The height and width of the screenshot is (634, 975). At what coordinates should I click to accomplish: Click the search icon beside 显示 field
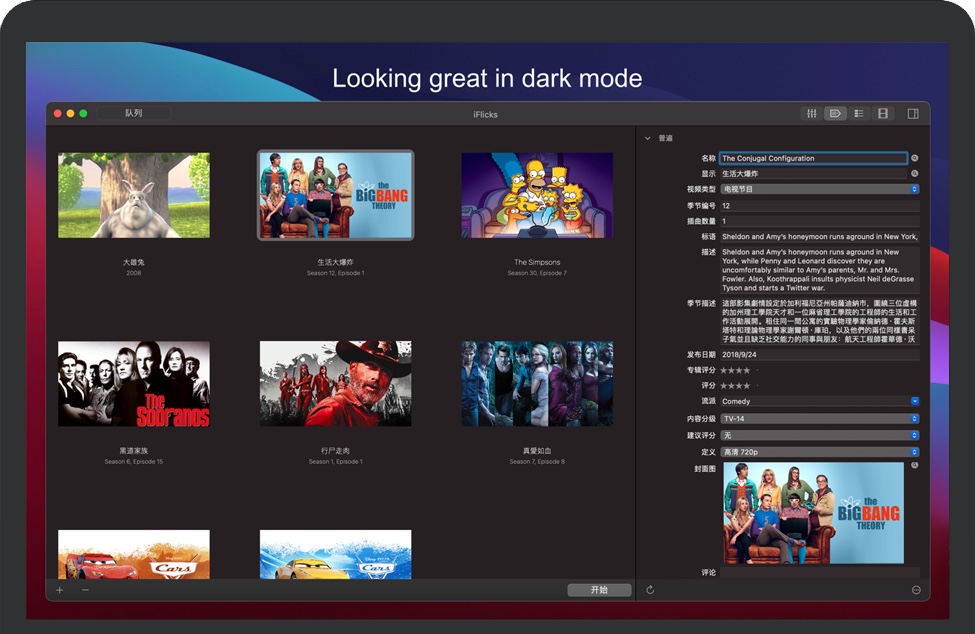[914, 174]
